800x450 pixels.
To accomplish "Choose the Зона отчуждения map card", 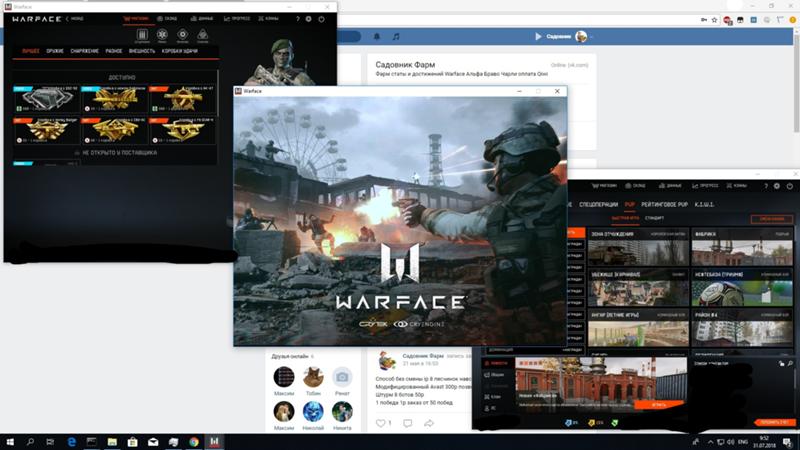I will pos(638,247).
